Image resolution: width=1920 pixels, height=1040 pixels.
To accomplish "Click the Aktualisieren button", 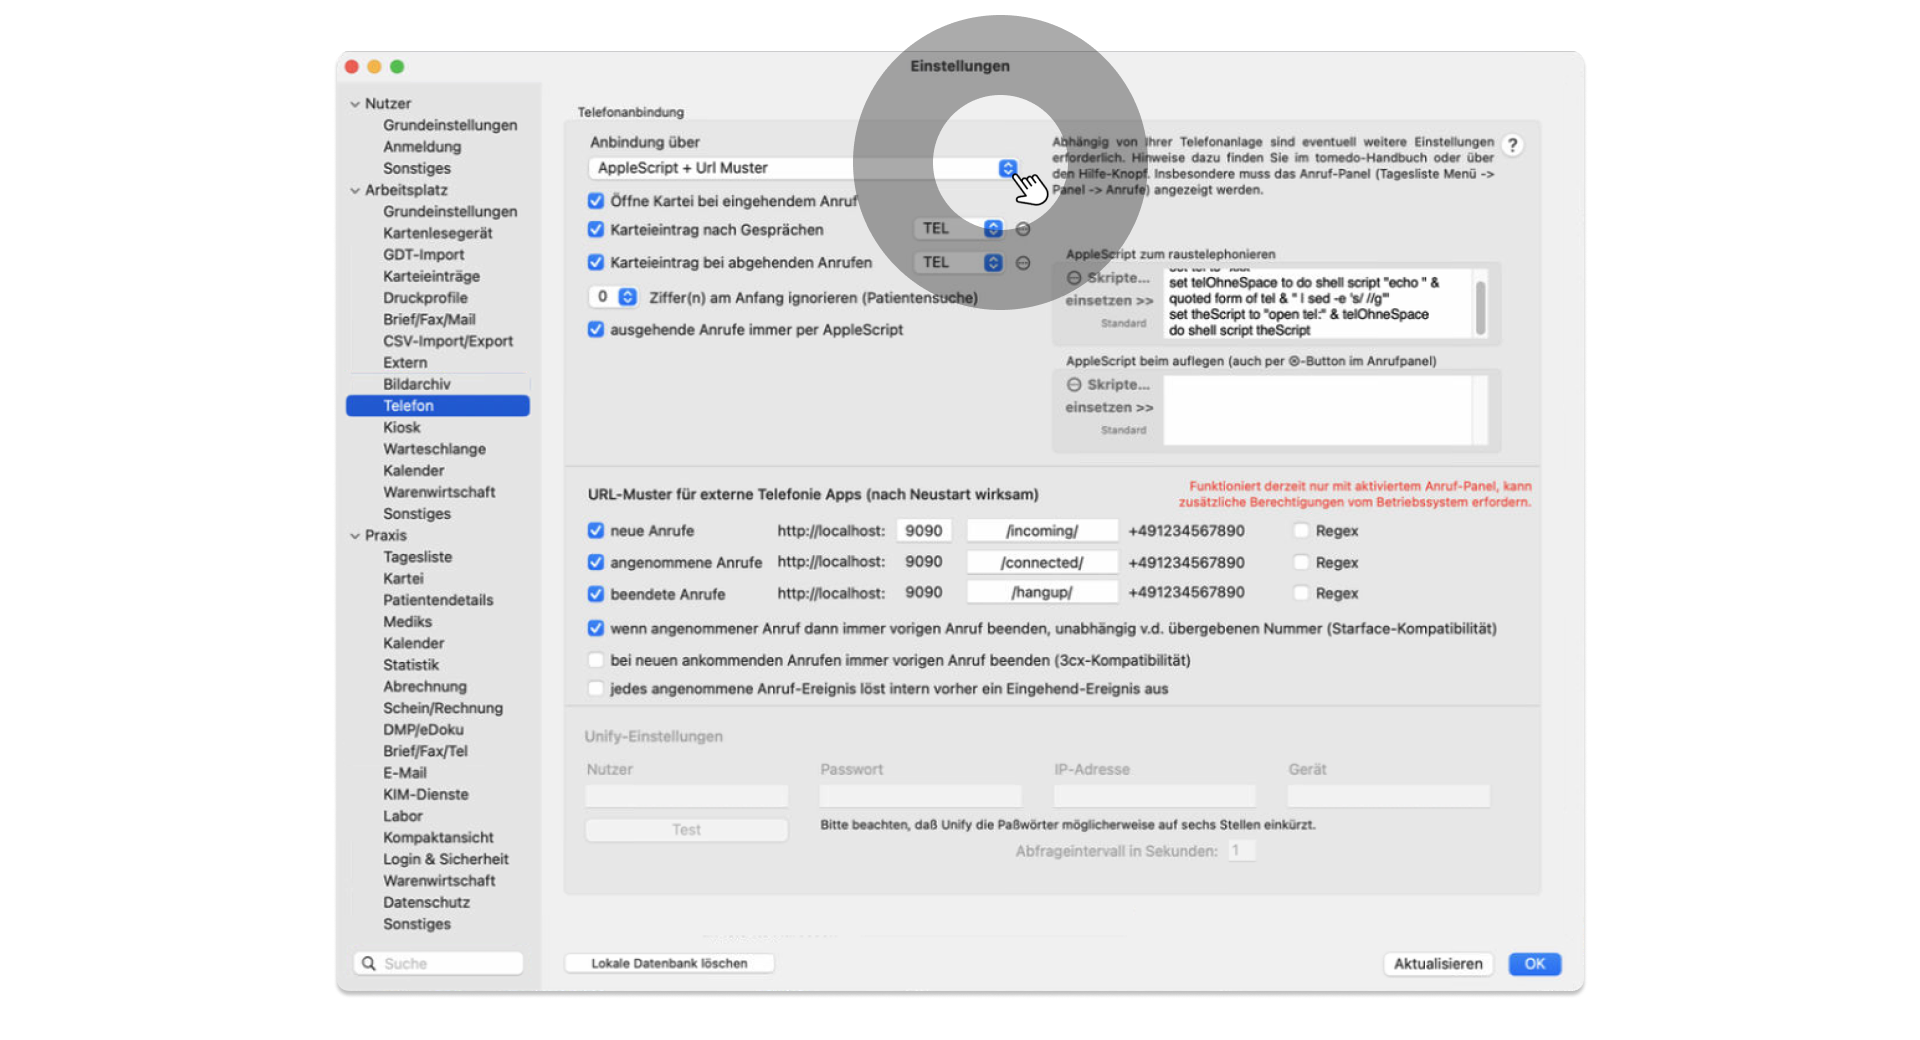I will (x=1438, y=964).
